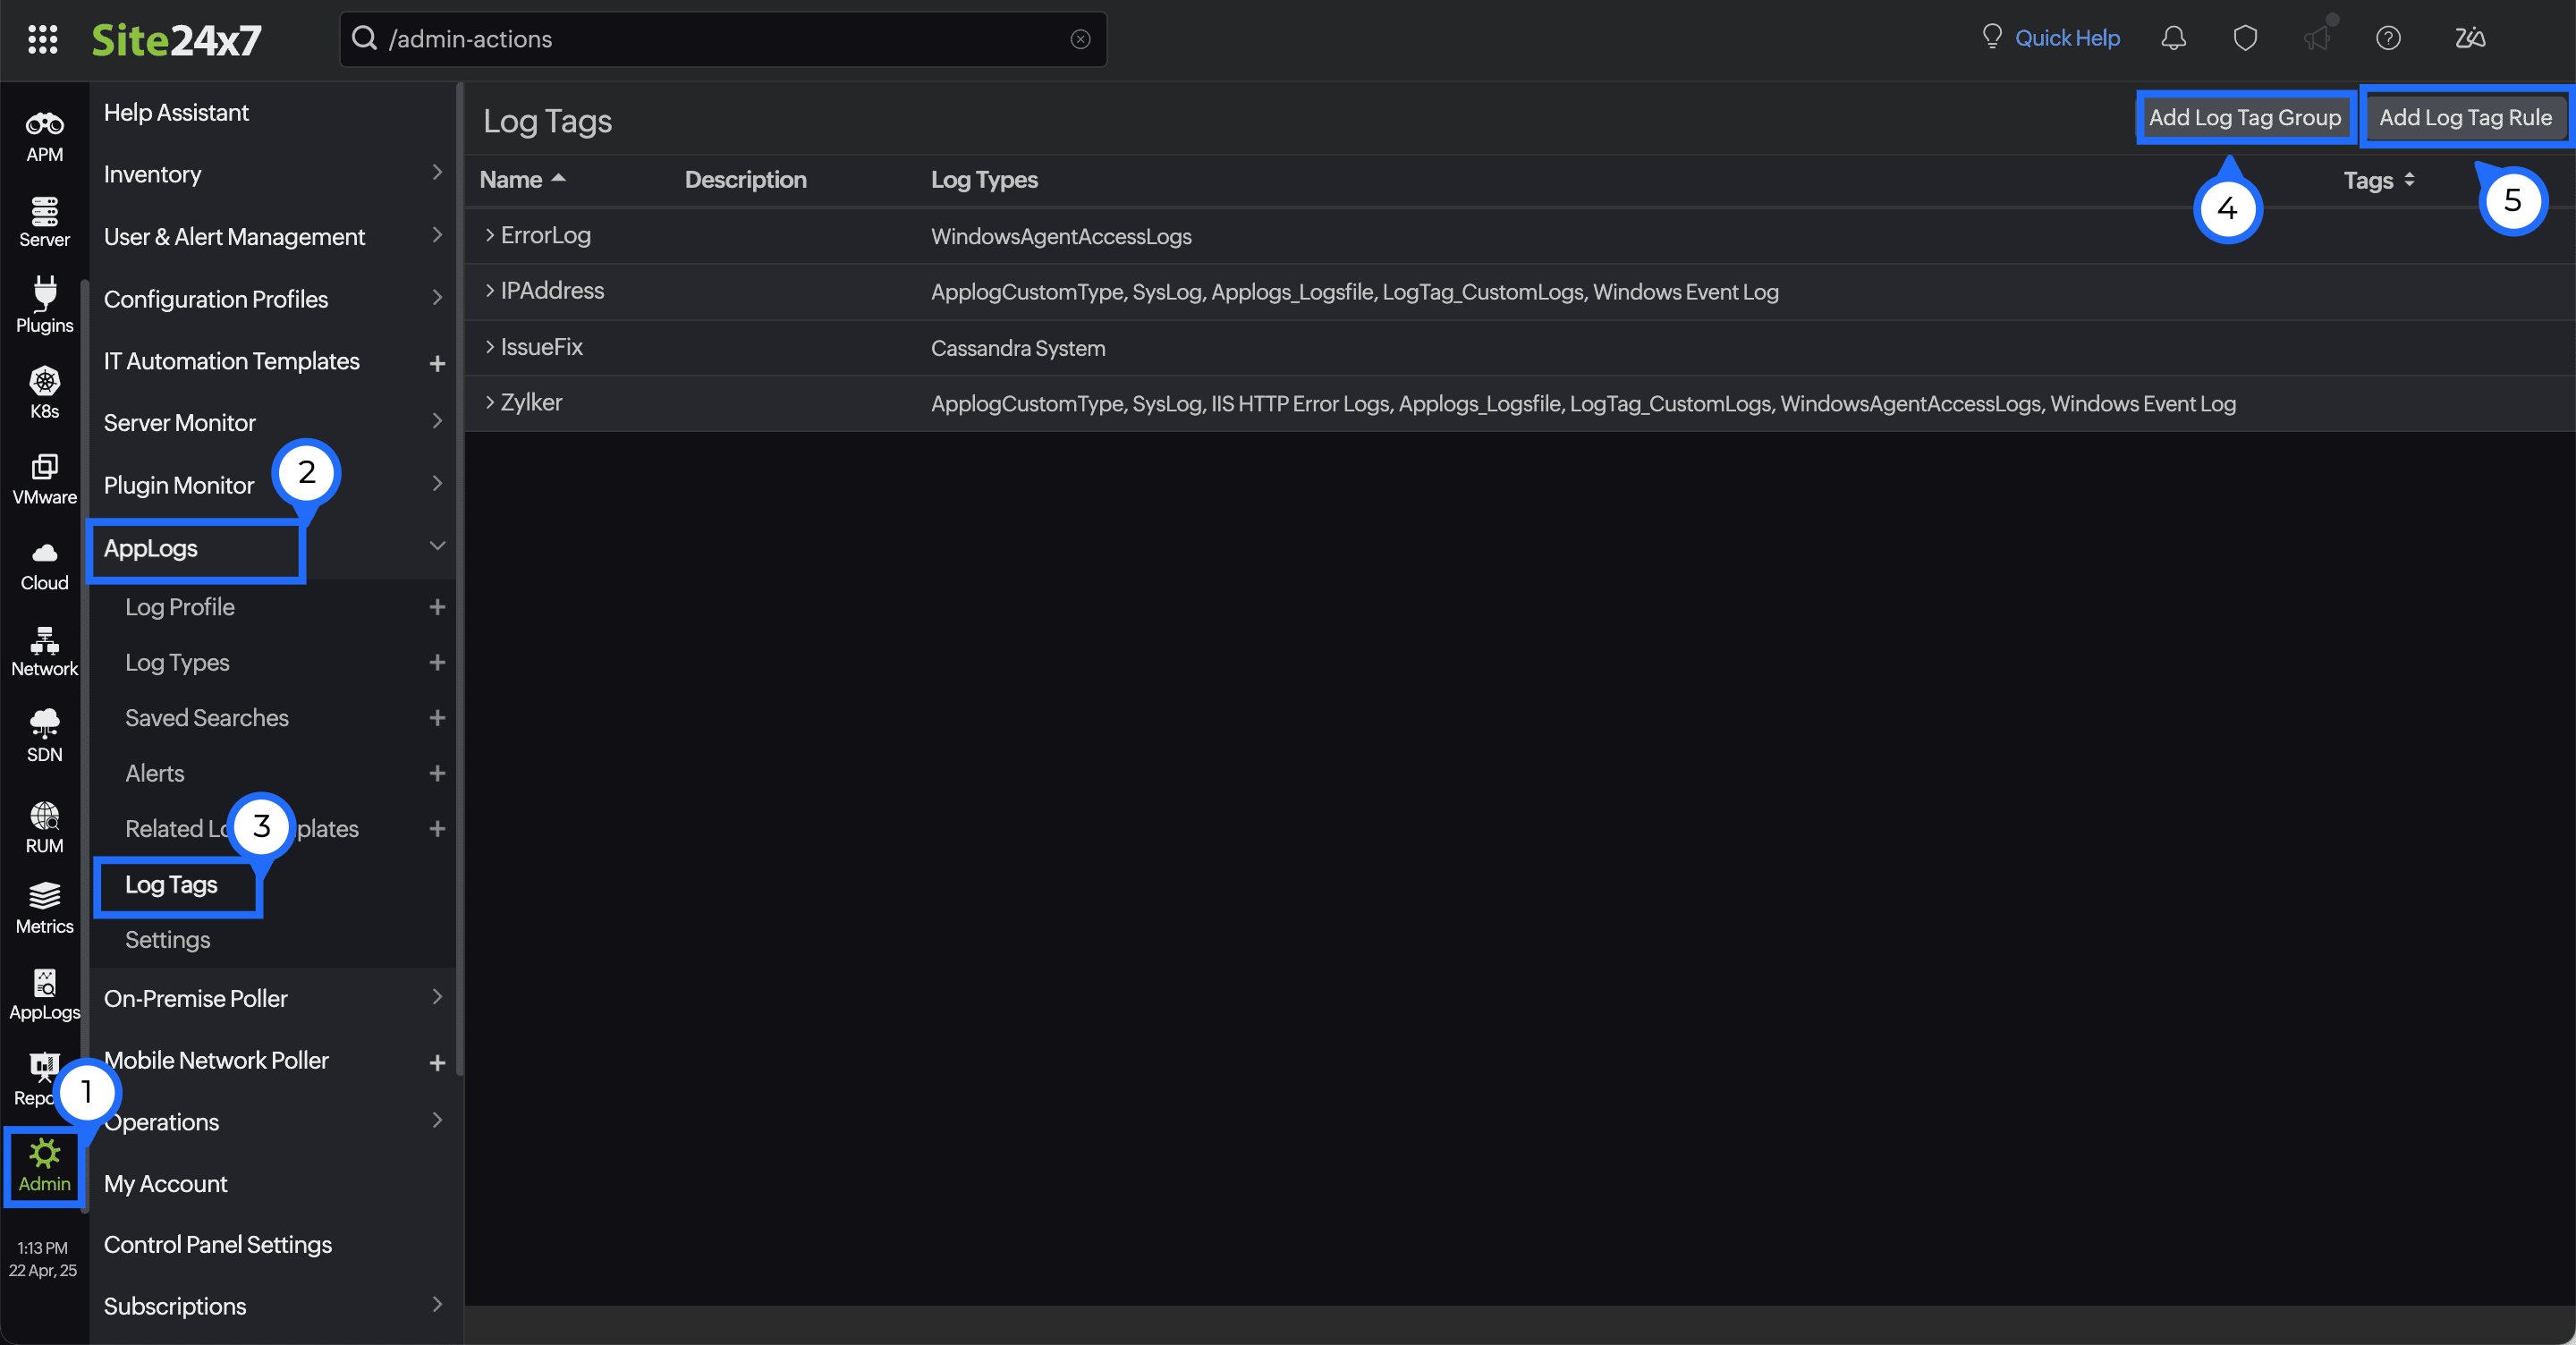Image resolution: width=2576 pixels, height=1345 pixels.
Task: Select Log Types in the menu
Action: 177,662
